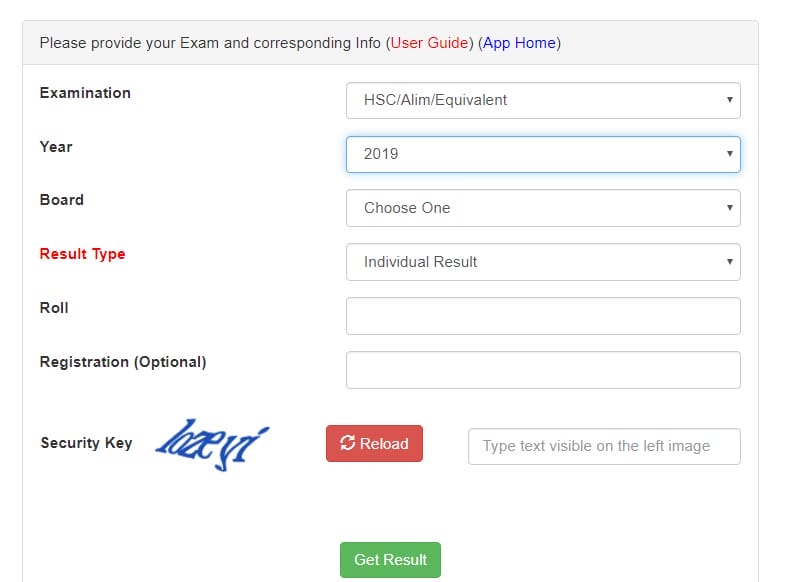Image resolution: width=808 pixels, height=582 pixels.
Task: Click the security key text field
Action: [x=604, y=446]
